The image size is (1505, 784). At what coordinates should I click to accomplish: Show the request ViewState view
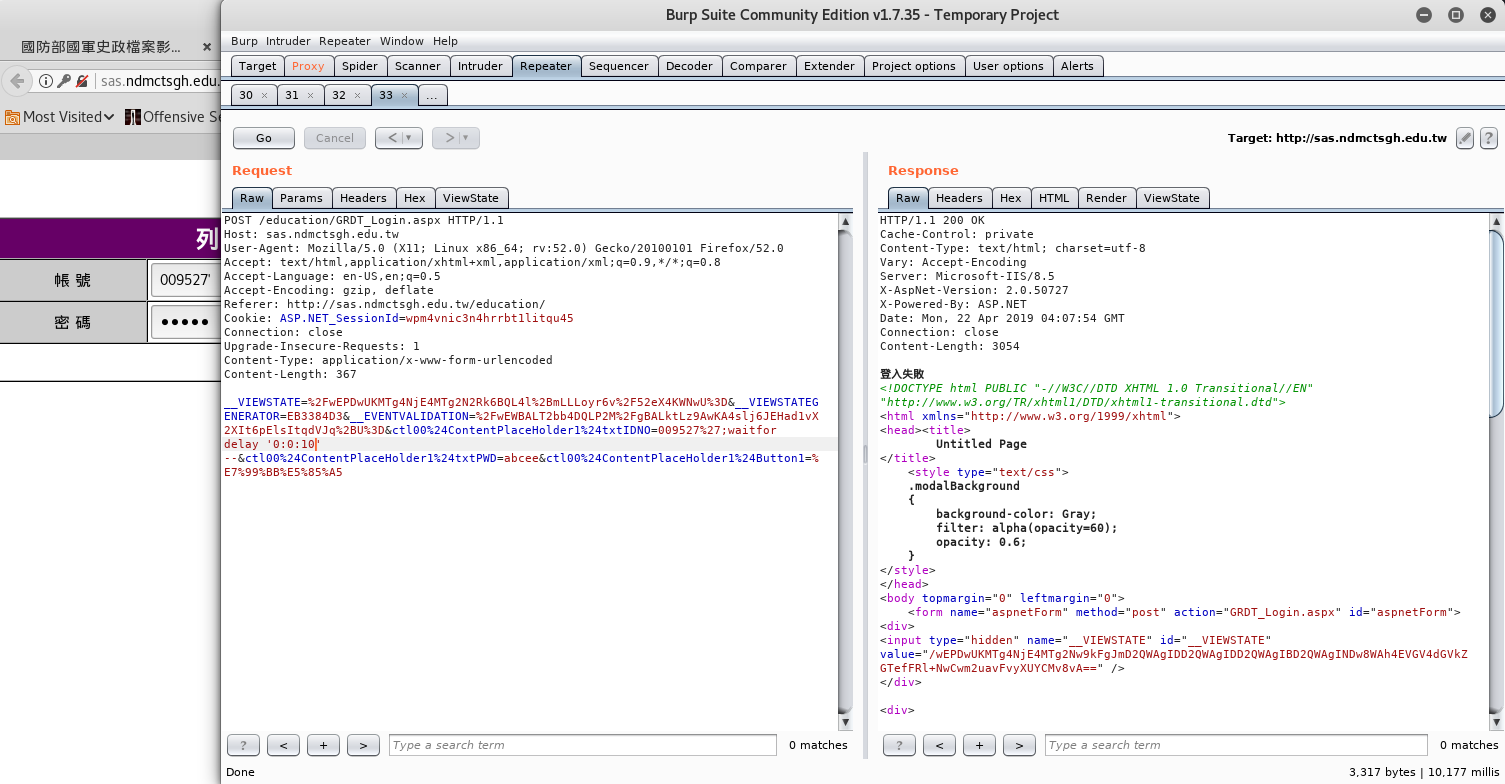pyautogui.click(x=471, y=198)
